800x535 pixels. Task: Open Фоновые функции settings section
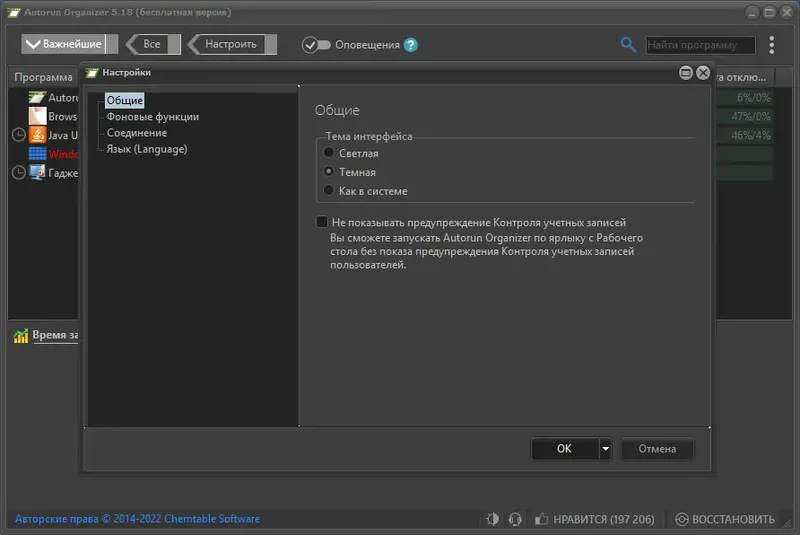pos(153,116)
